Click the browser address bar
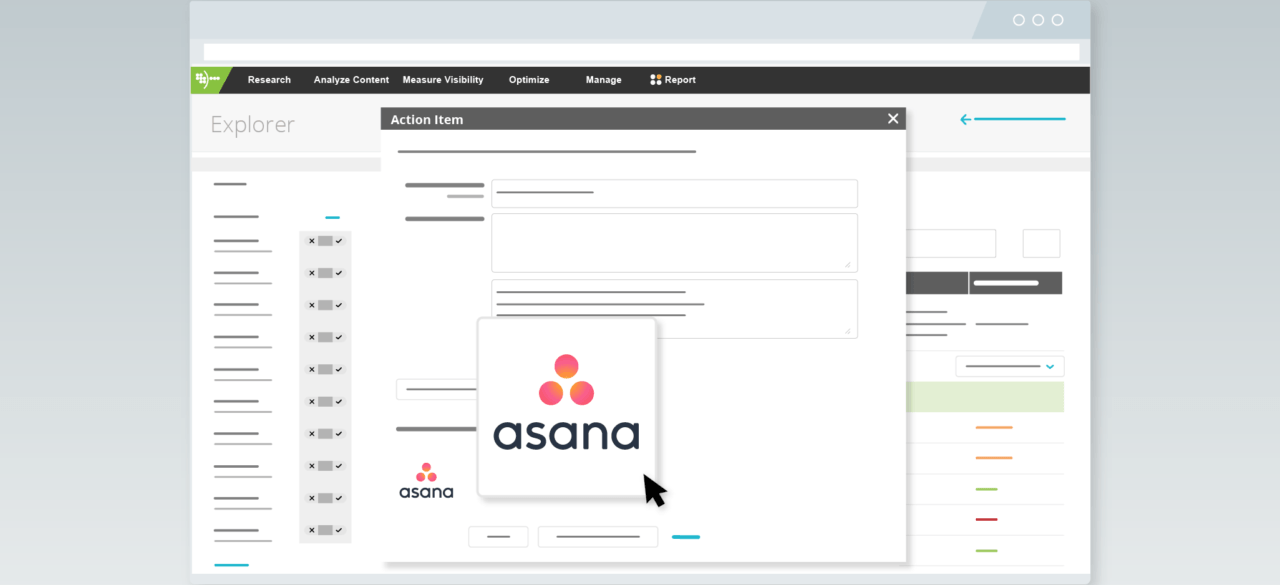1280x585 pixels. tap(641, 52)
